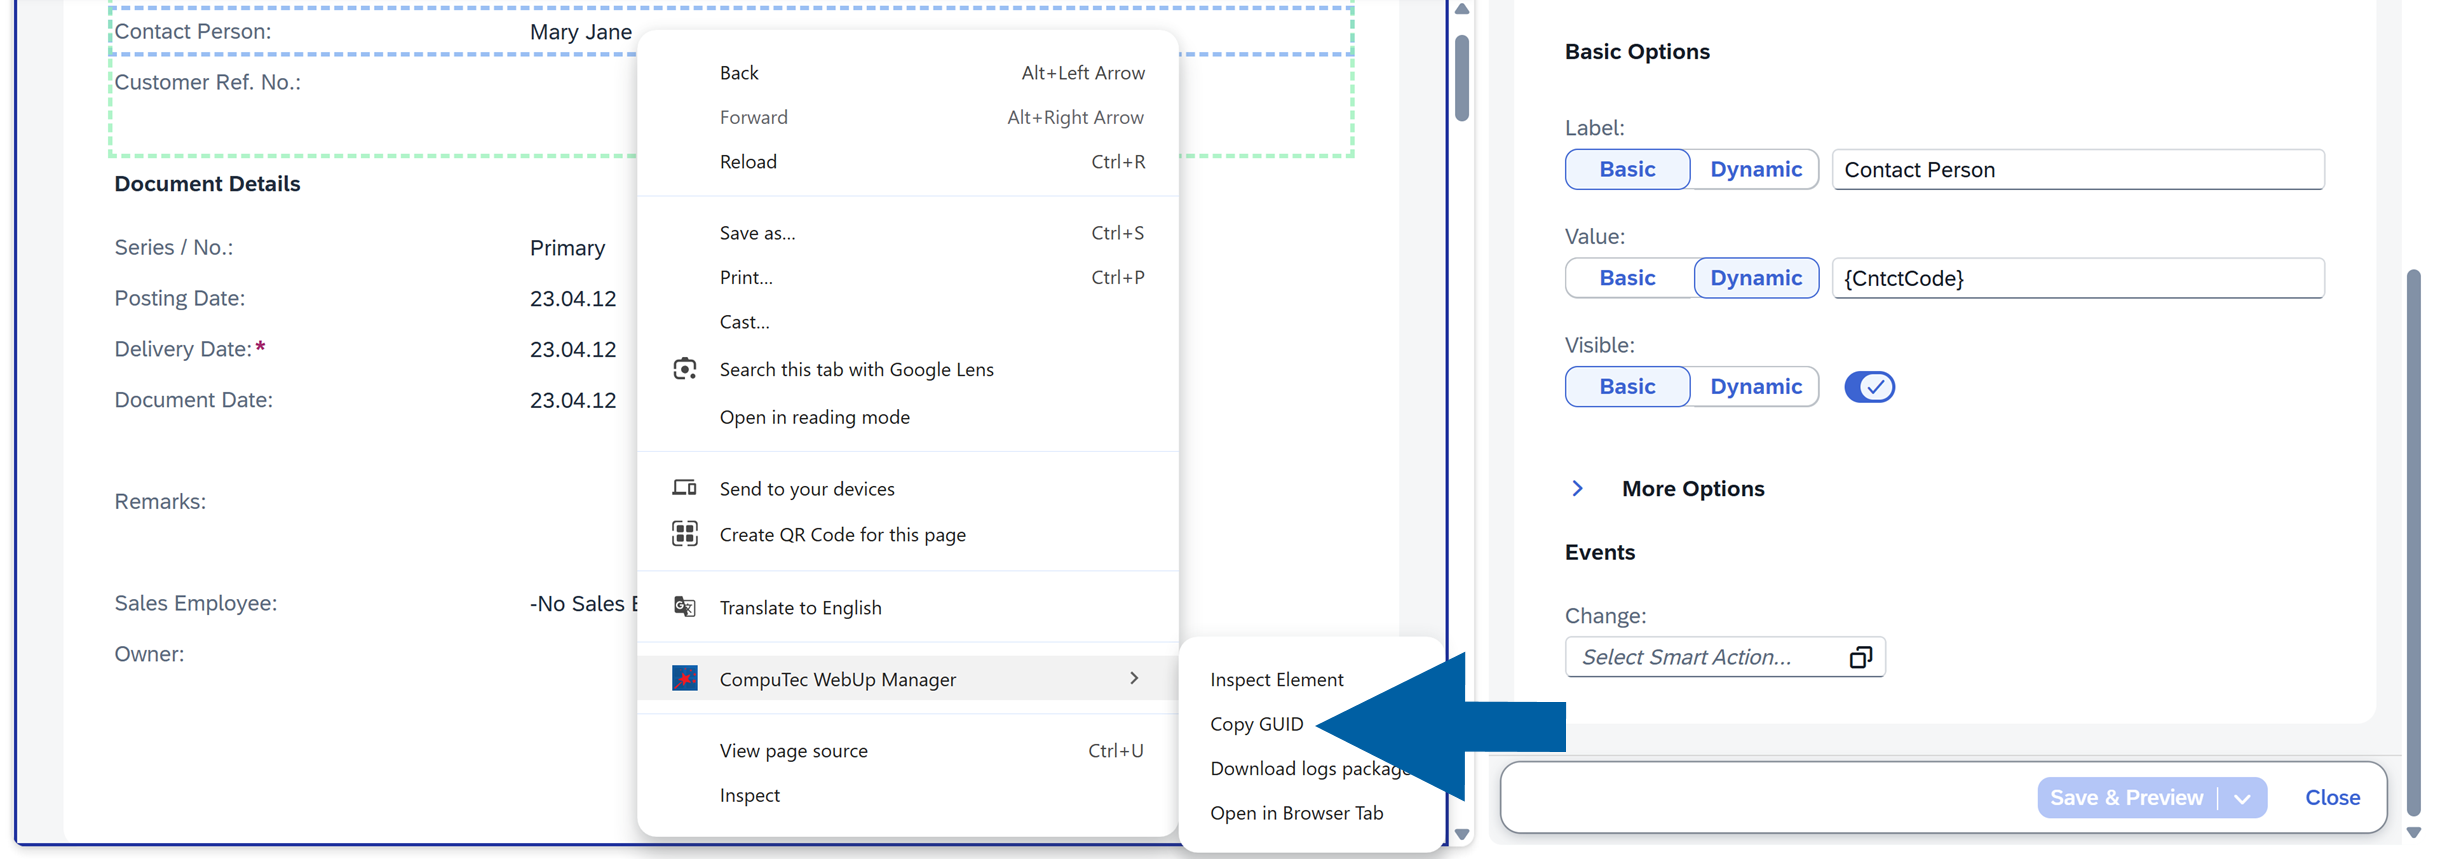Image resolution: width=2440 pixels, height=859 pixels.
Task: Set Value mode to Basic
Action: pyautogui.click(x=1627, y=278)
